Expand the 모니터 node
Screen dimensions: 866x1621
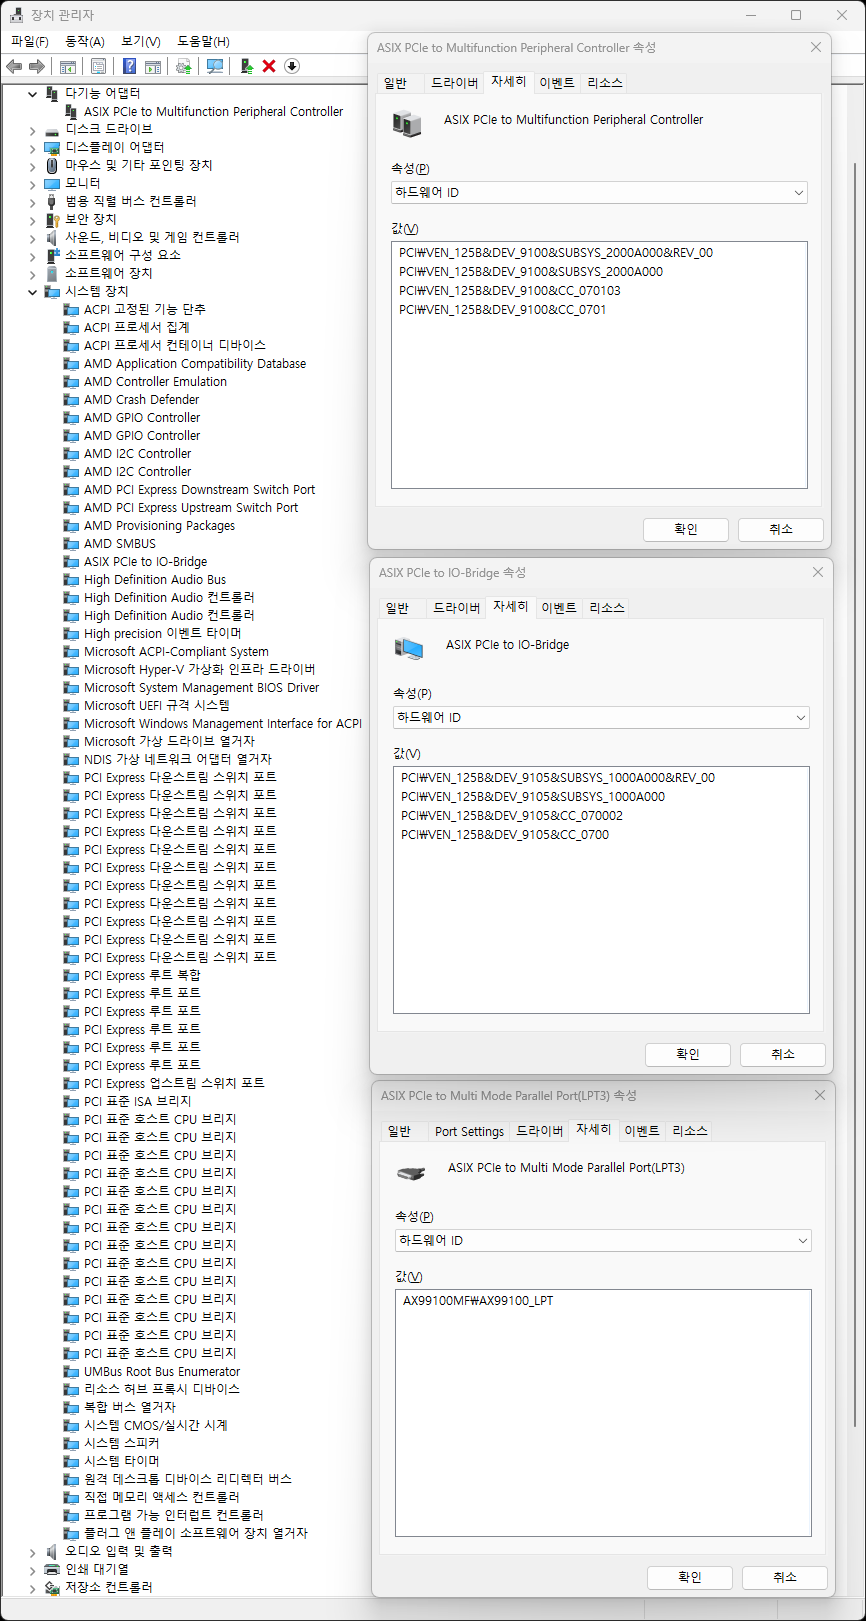coord(32,183)
